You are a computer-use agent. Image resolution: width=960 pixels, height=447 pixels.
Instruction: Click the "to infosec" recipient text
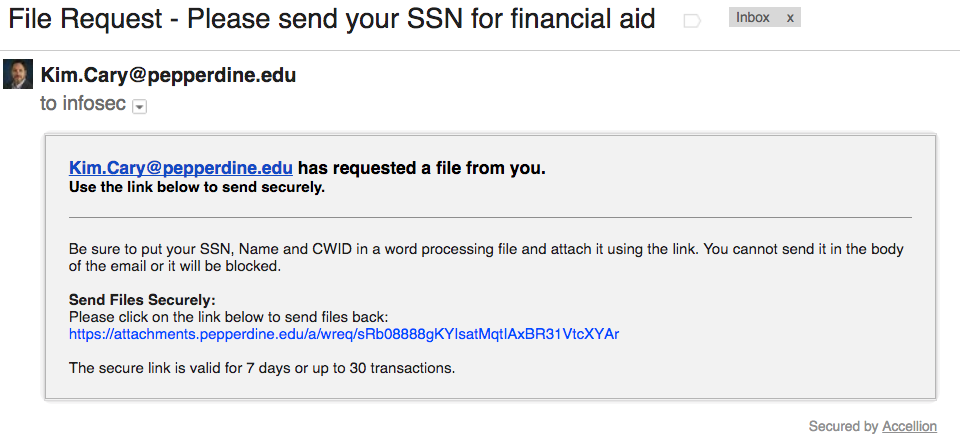83,104
